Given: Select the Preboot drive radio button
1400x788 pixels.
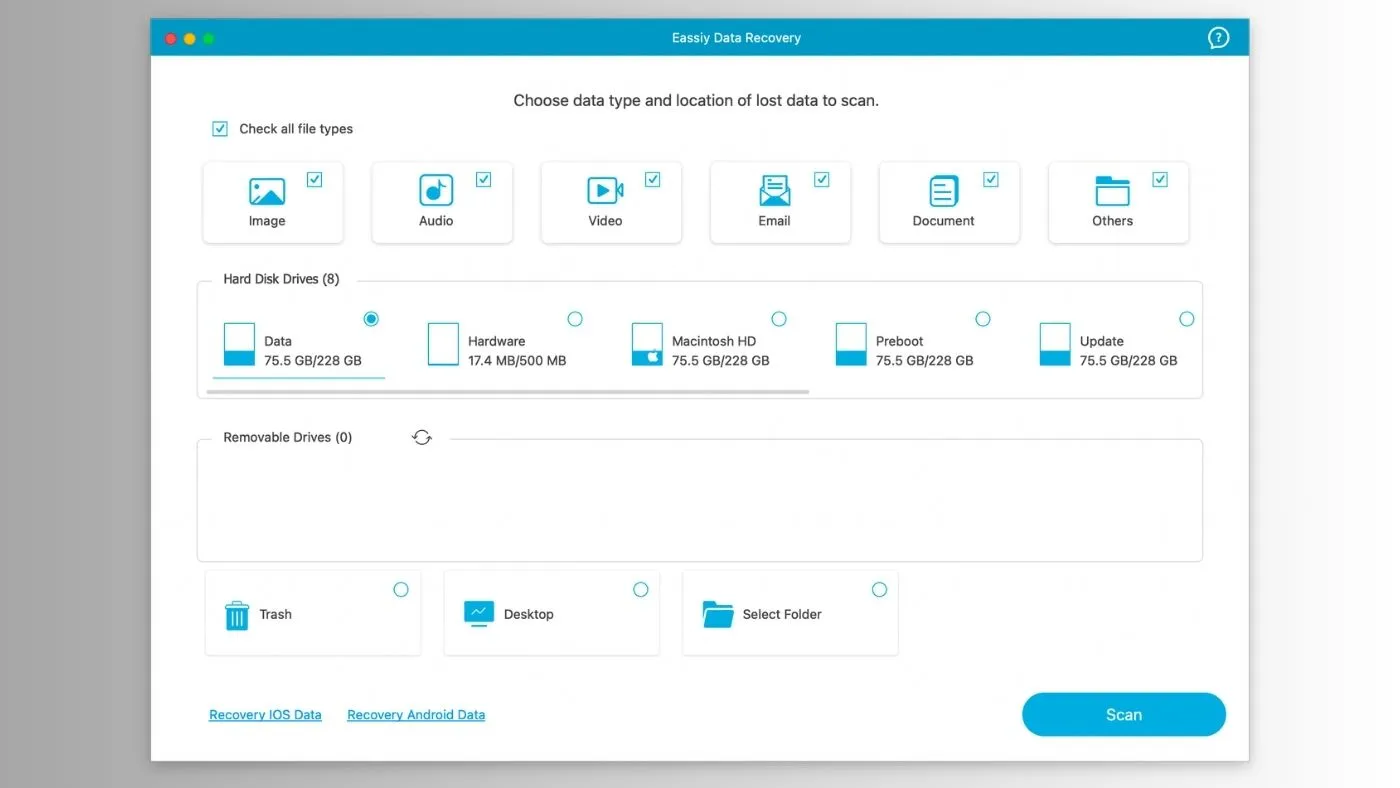Looking at the screenshot, I should 983,319.
